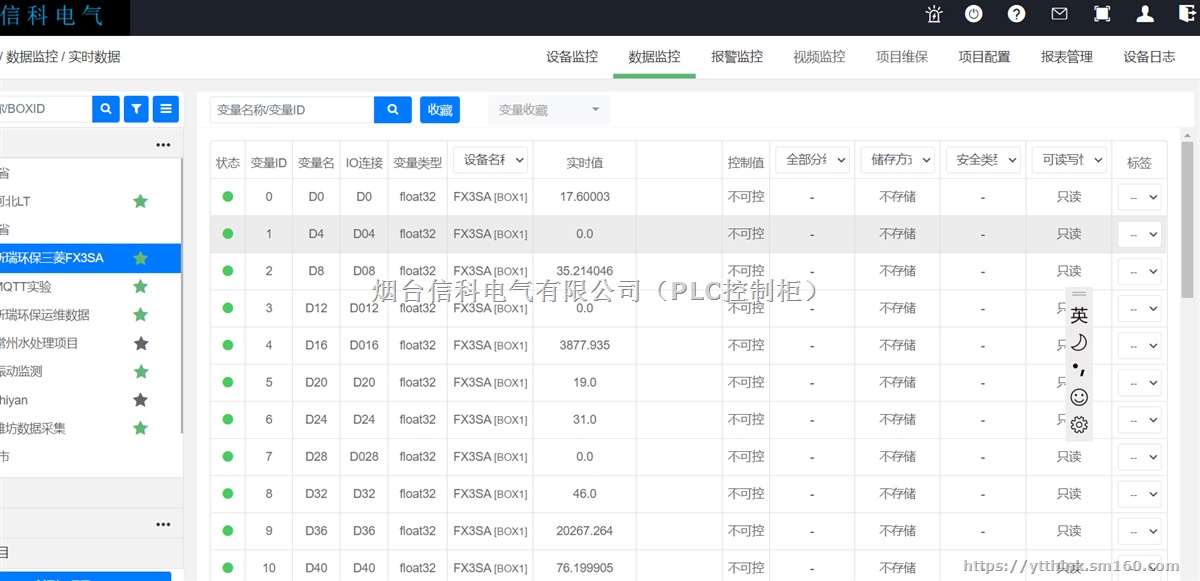Focus the 变量名称/变量ID search field
Screen dimensions: 1200x581
click(292, 110)
